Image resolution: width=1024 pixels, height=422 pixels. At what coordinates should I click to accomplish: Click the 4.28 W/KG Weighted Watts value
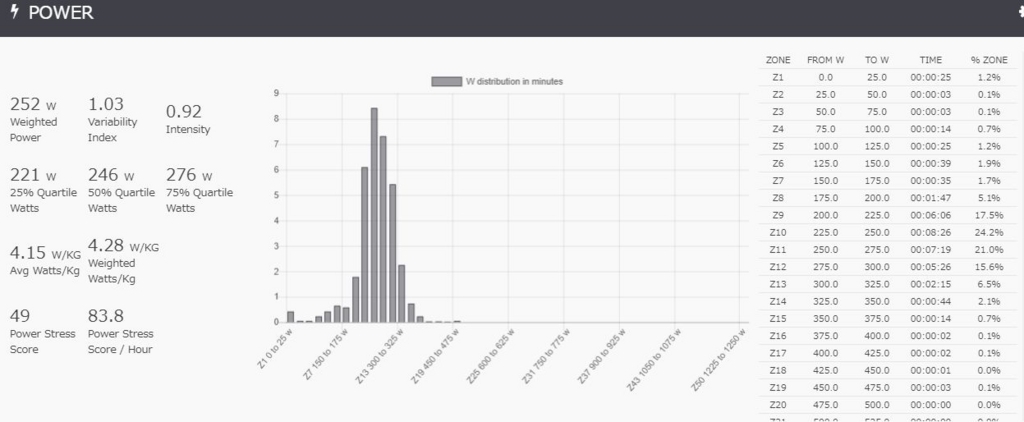[x=123, y=246]
